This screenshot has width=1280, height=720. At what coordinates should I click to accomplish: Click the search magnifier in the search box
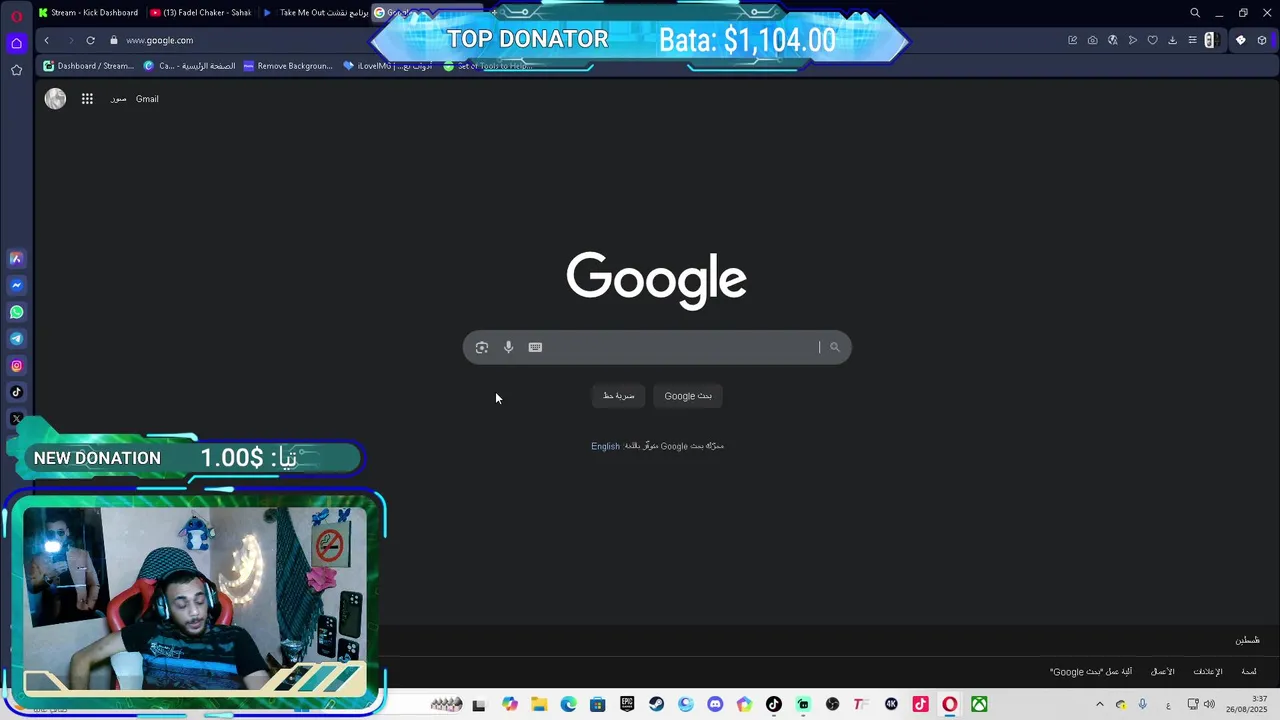pos(834,347)
